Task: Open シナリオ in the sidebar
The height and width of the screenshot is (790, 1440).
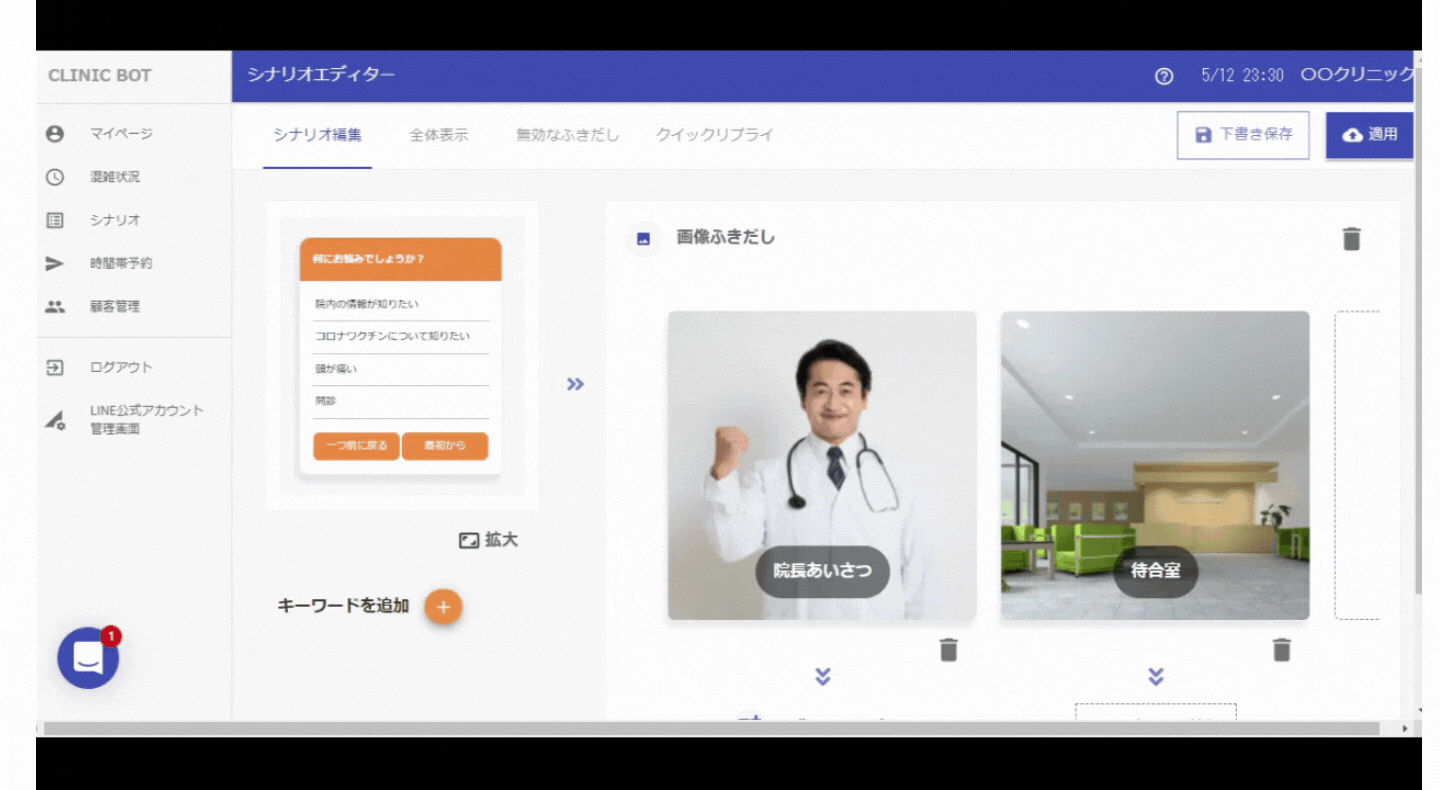Action: [x=115, y=220]
